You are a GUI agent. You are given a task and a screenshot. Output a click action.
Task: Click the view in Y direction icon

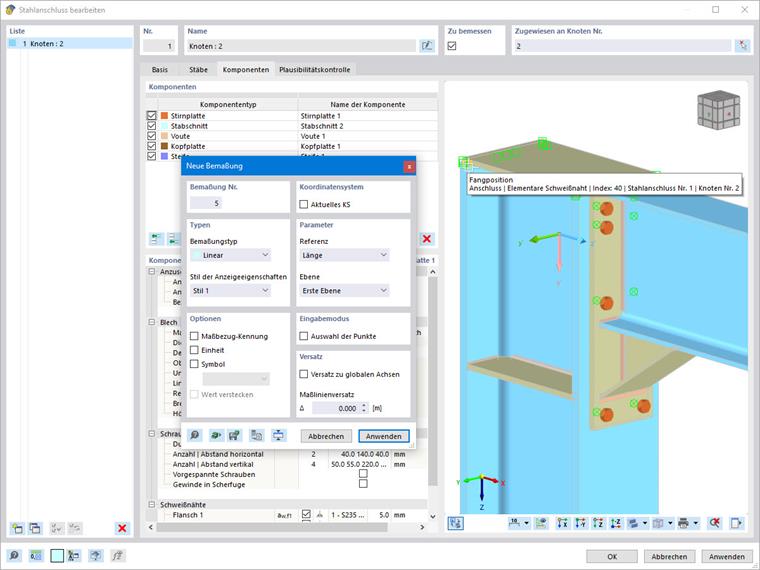[580, 523]
